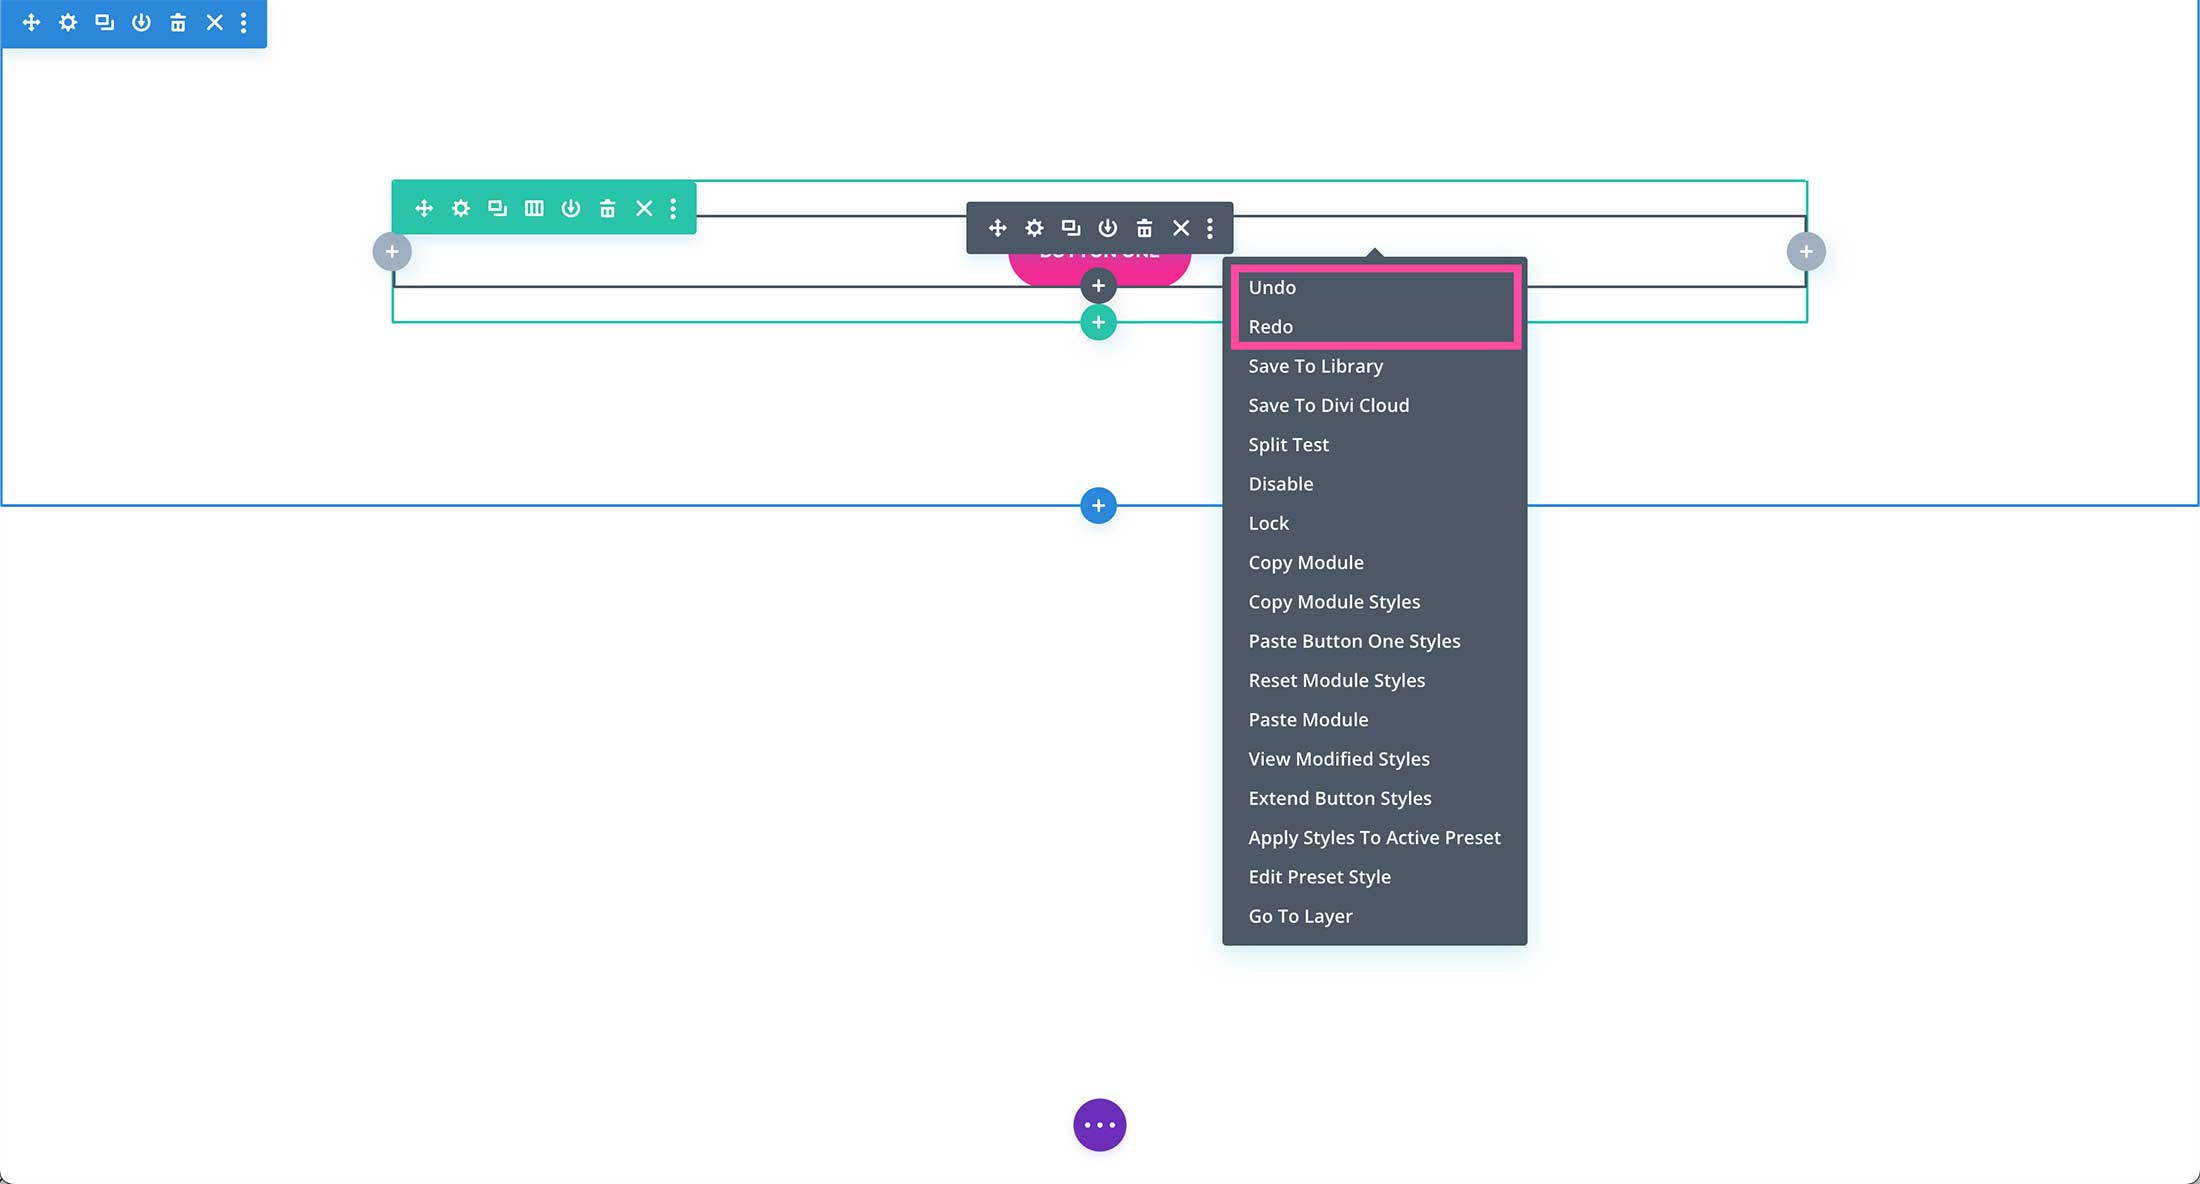Add new section with blue plus button

pyautogui.click(x=1098, y=506)
